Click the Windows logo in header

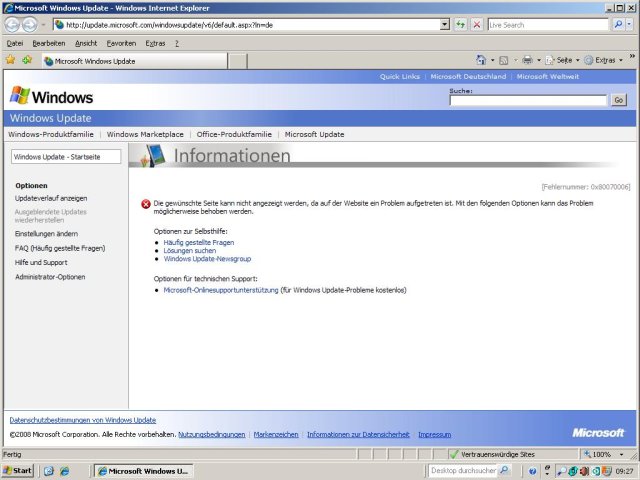pos(51,96)
